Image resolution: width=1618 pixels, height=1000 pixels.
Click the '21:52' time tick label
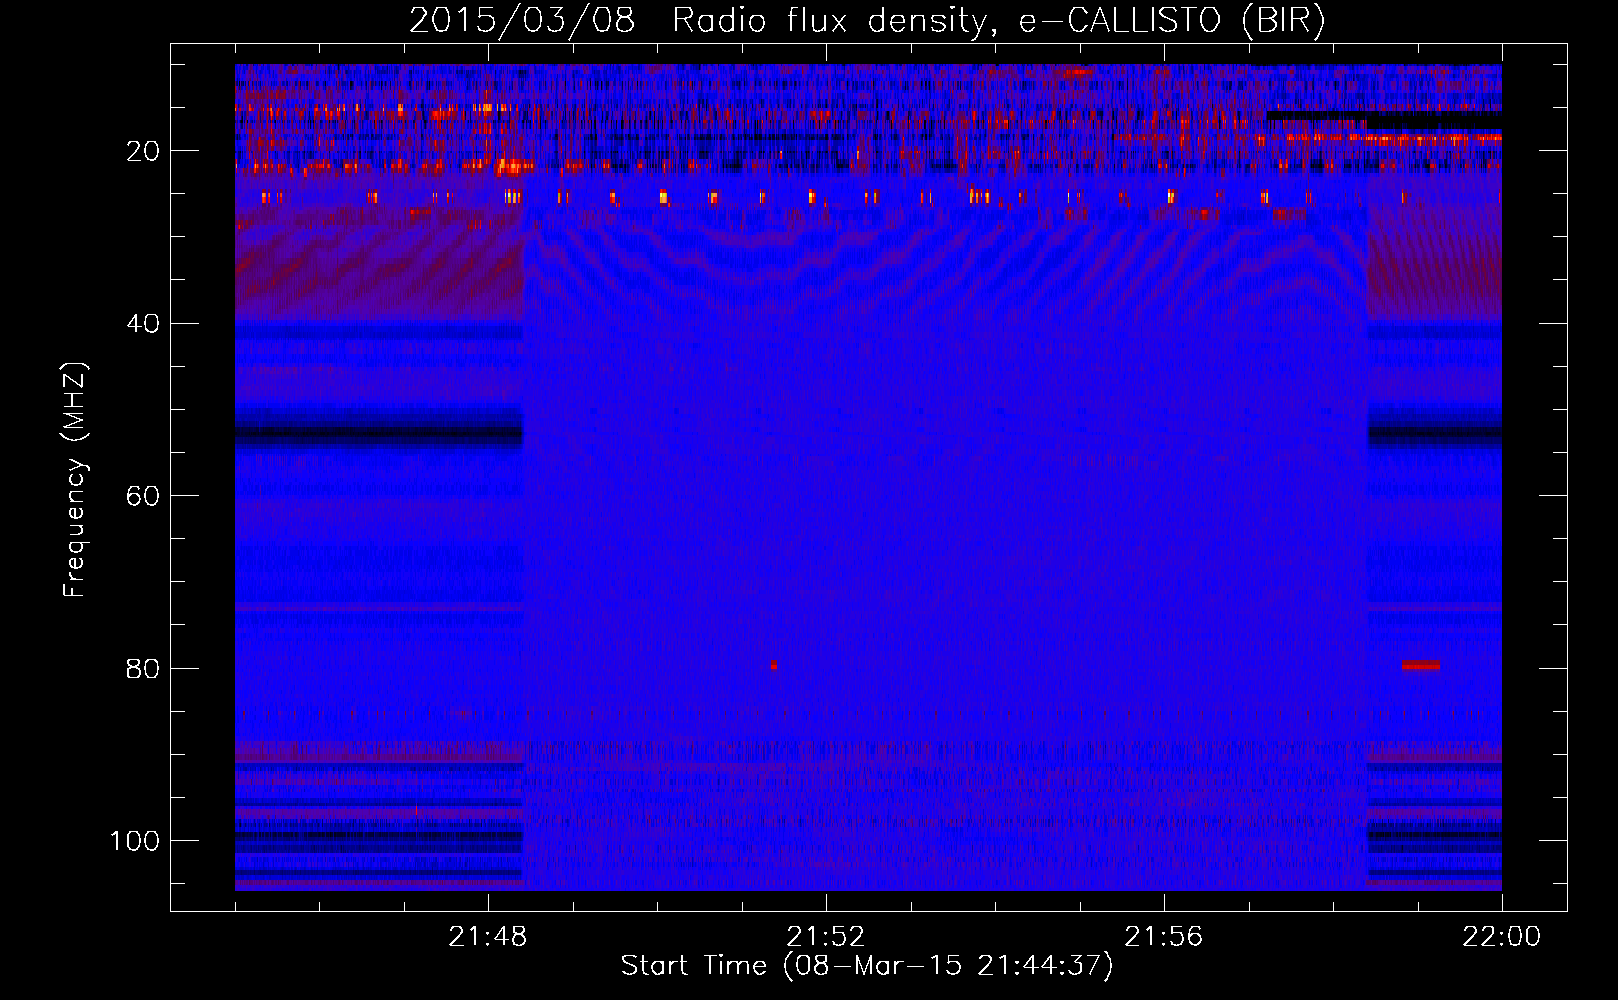coord(826,937)
